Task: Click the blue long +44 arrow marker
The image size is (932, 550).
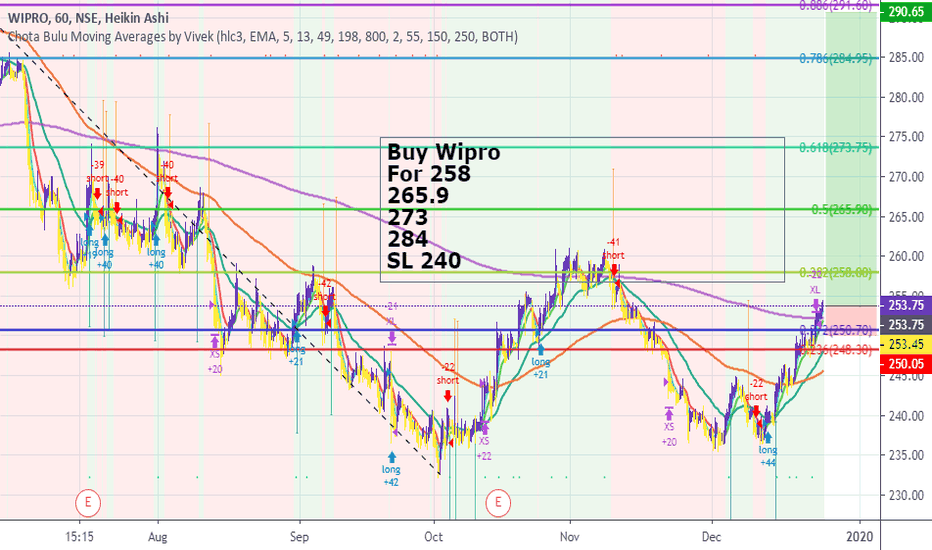Action: pos(768,438)
